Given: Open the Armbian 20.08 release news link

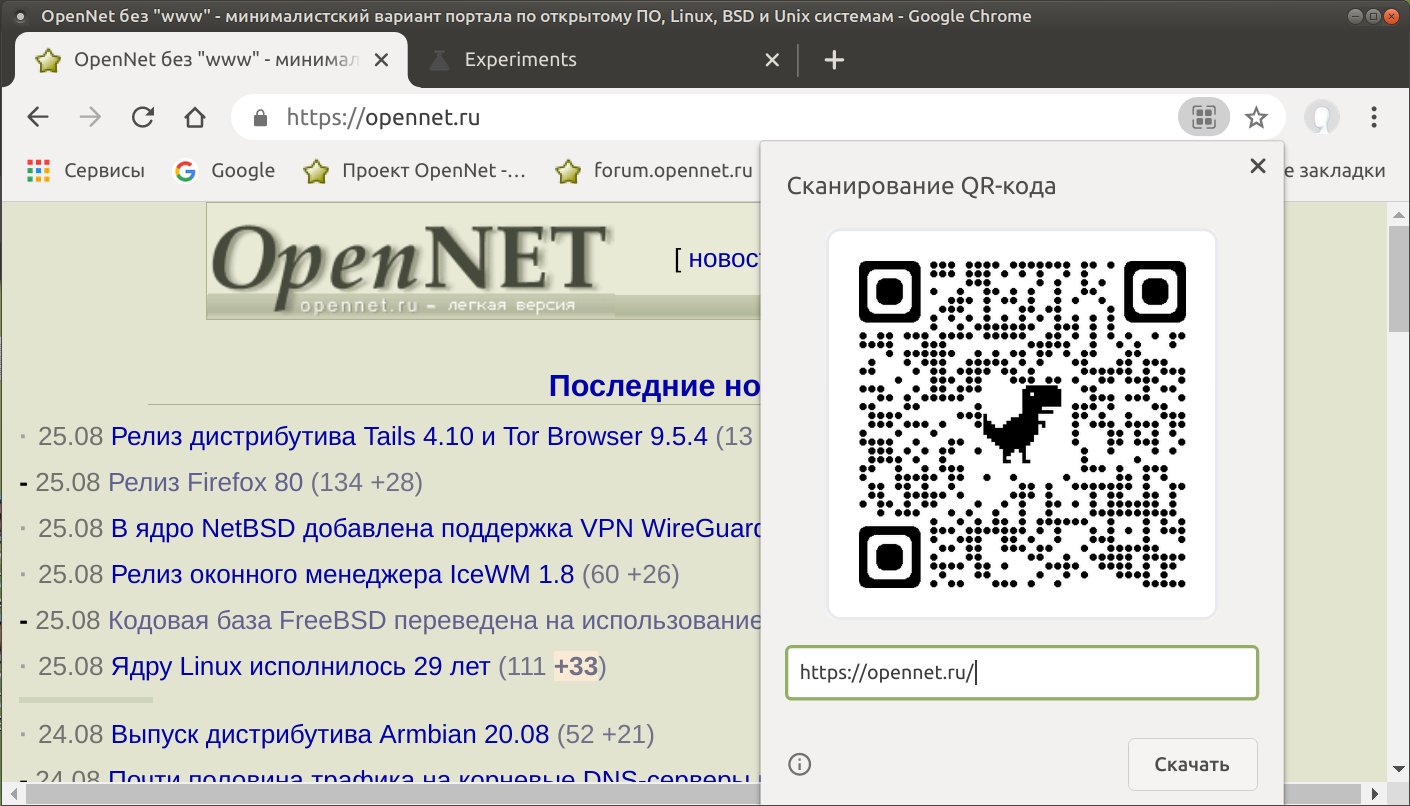Looking at the screenshot, I should coord(330,736).
